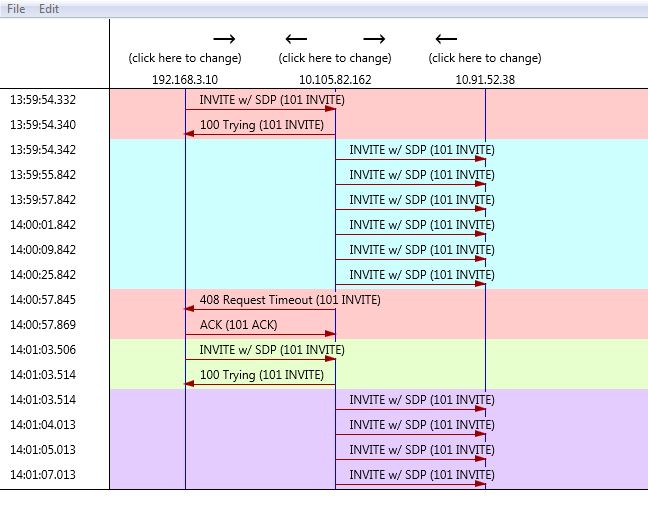Viewport: 648px width, 524px height.
Task: Click timestamp 14:01:03.506
Action: 43,350
